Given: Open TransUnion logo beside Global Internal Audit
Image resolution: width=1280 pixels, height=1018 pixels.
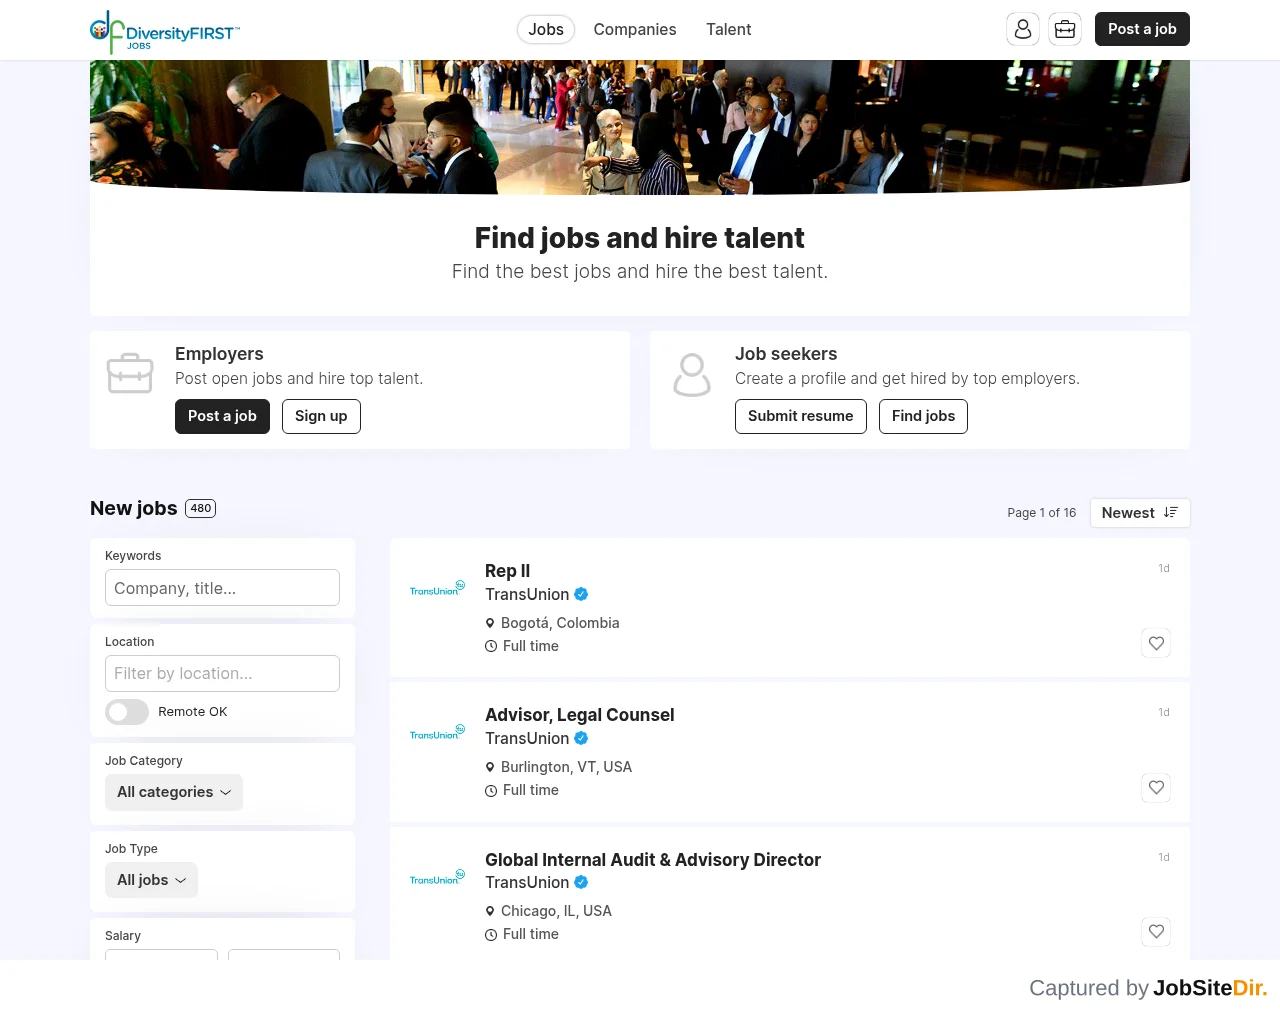Looking at the screenshot, I should pyautogui.click(x=437, y=877).
